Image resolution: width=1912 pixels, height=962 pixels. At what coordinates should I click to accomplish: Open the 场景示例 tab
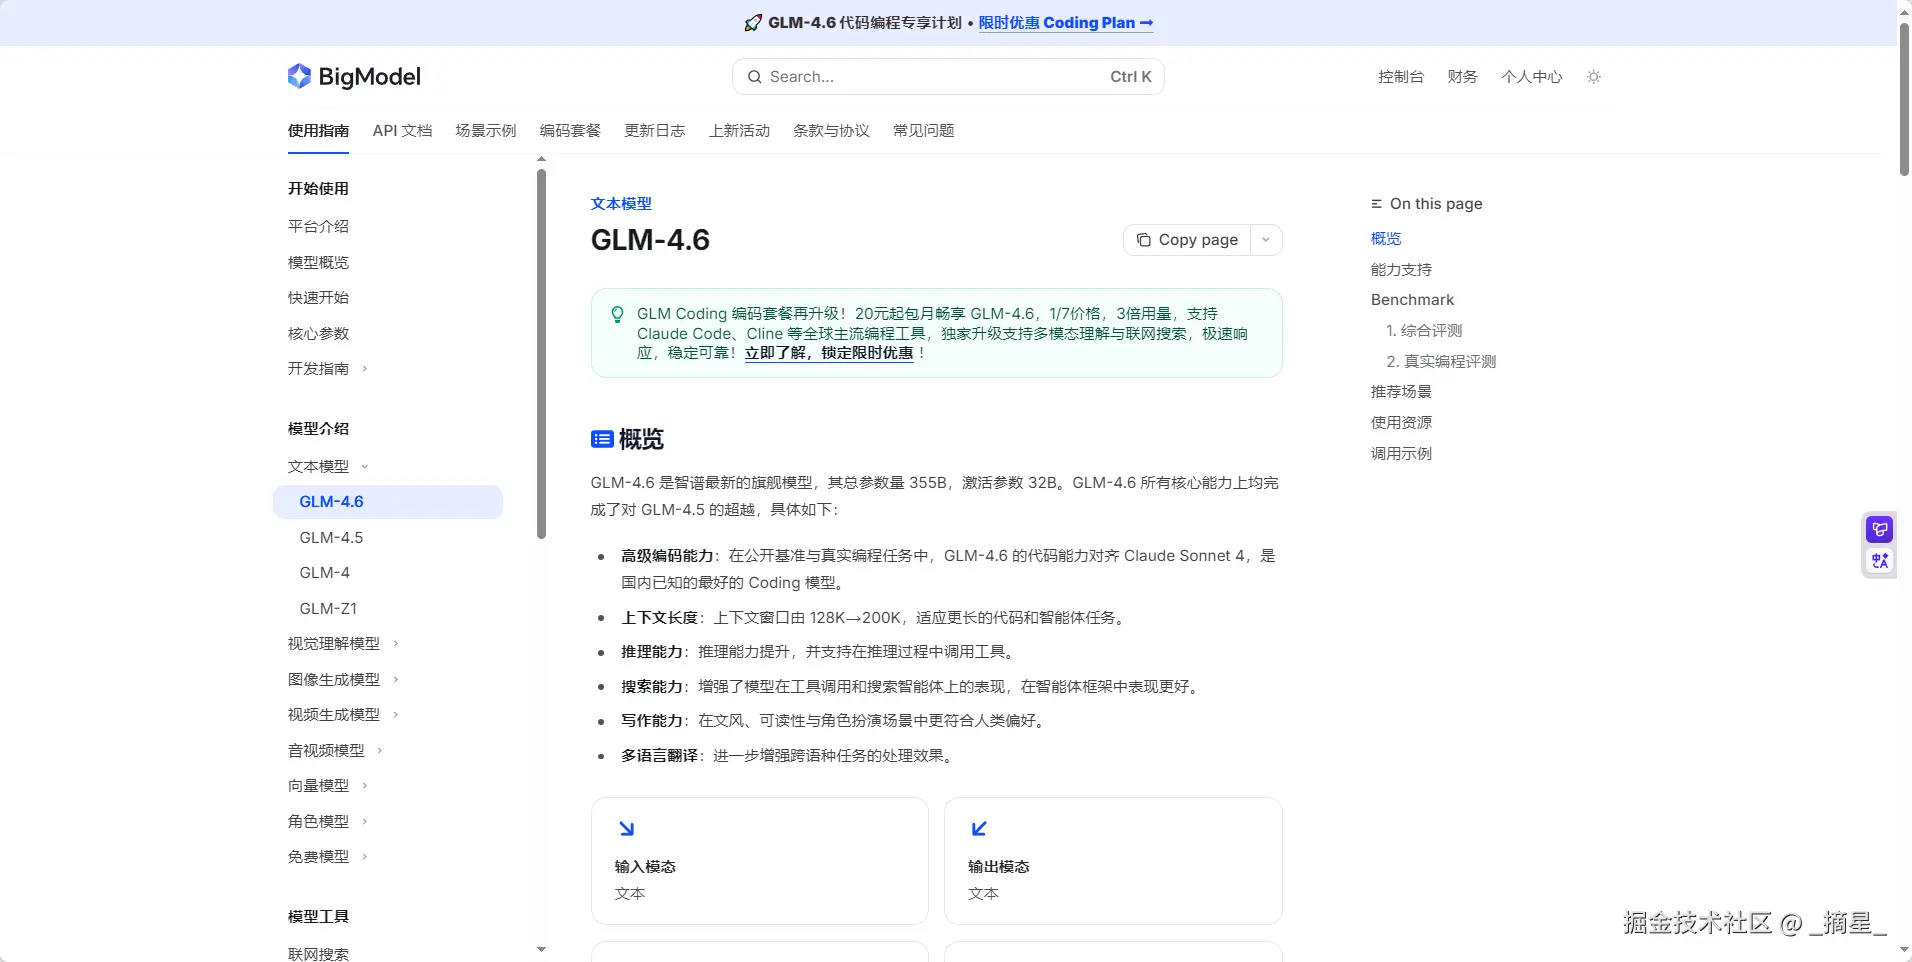(x=486, y=131)
